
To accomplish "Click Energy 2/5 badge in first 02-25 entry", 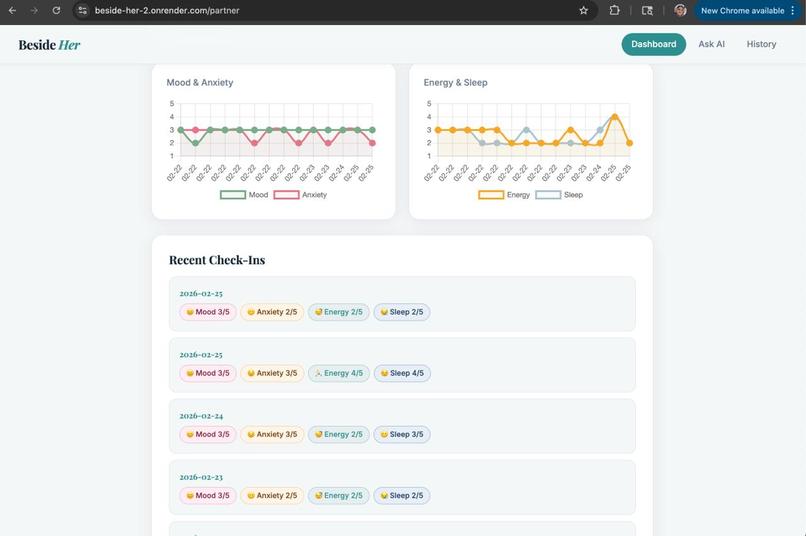I will click(x=338, y=312).
